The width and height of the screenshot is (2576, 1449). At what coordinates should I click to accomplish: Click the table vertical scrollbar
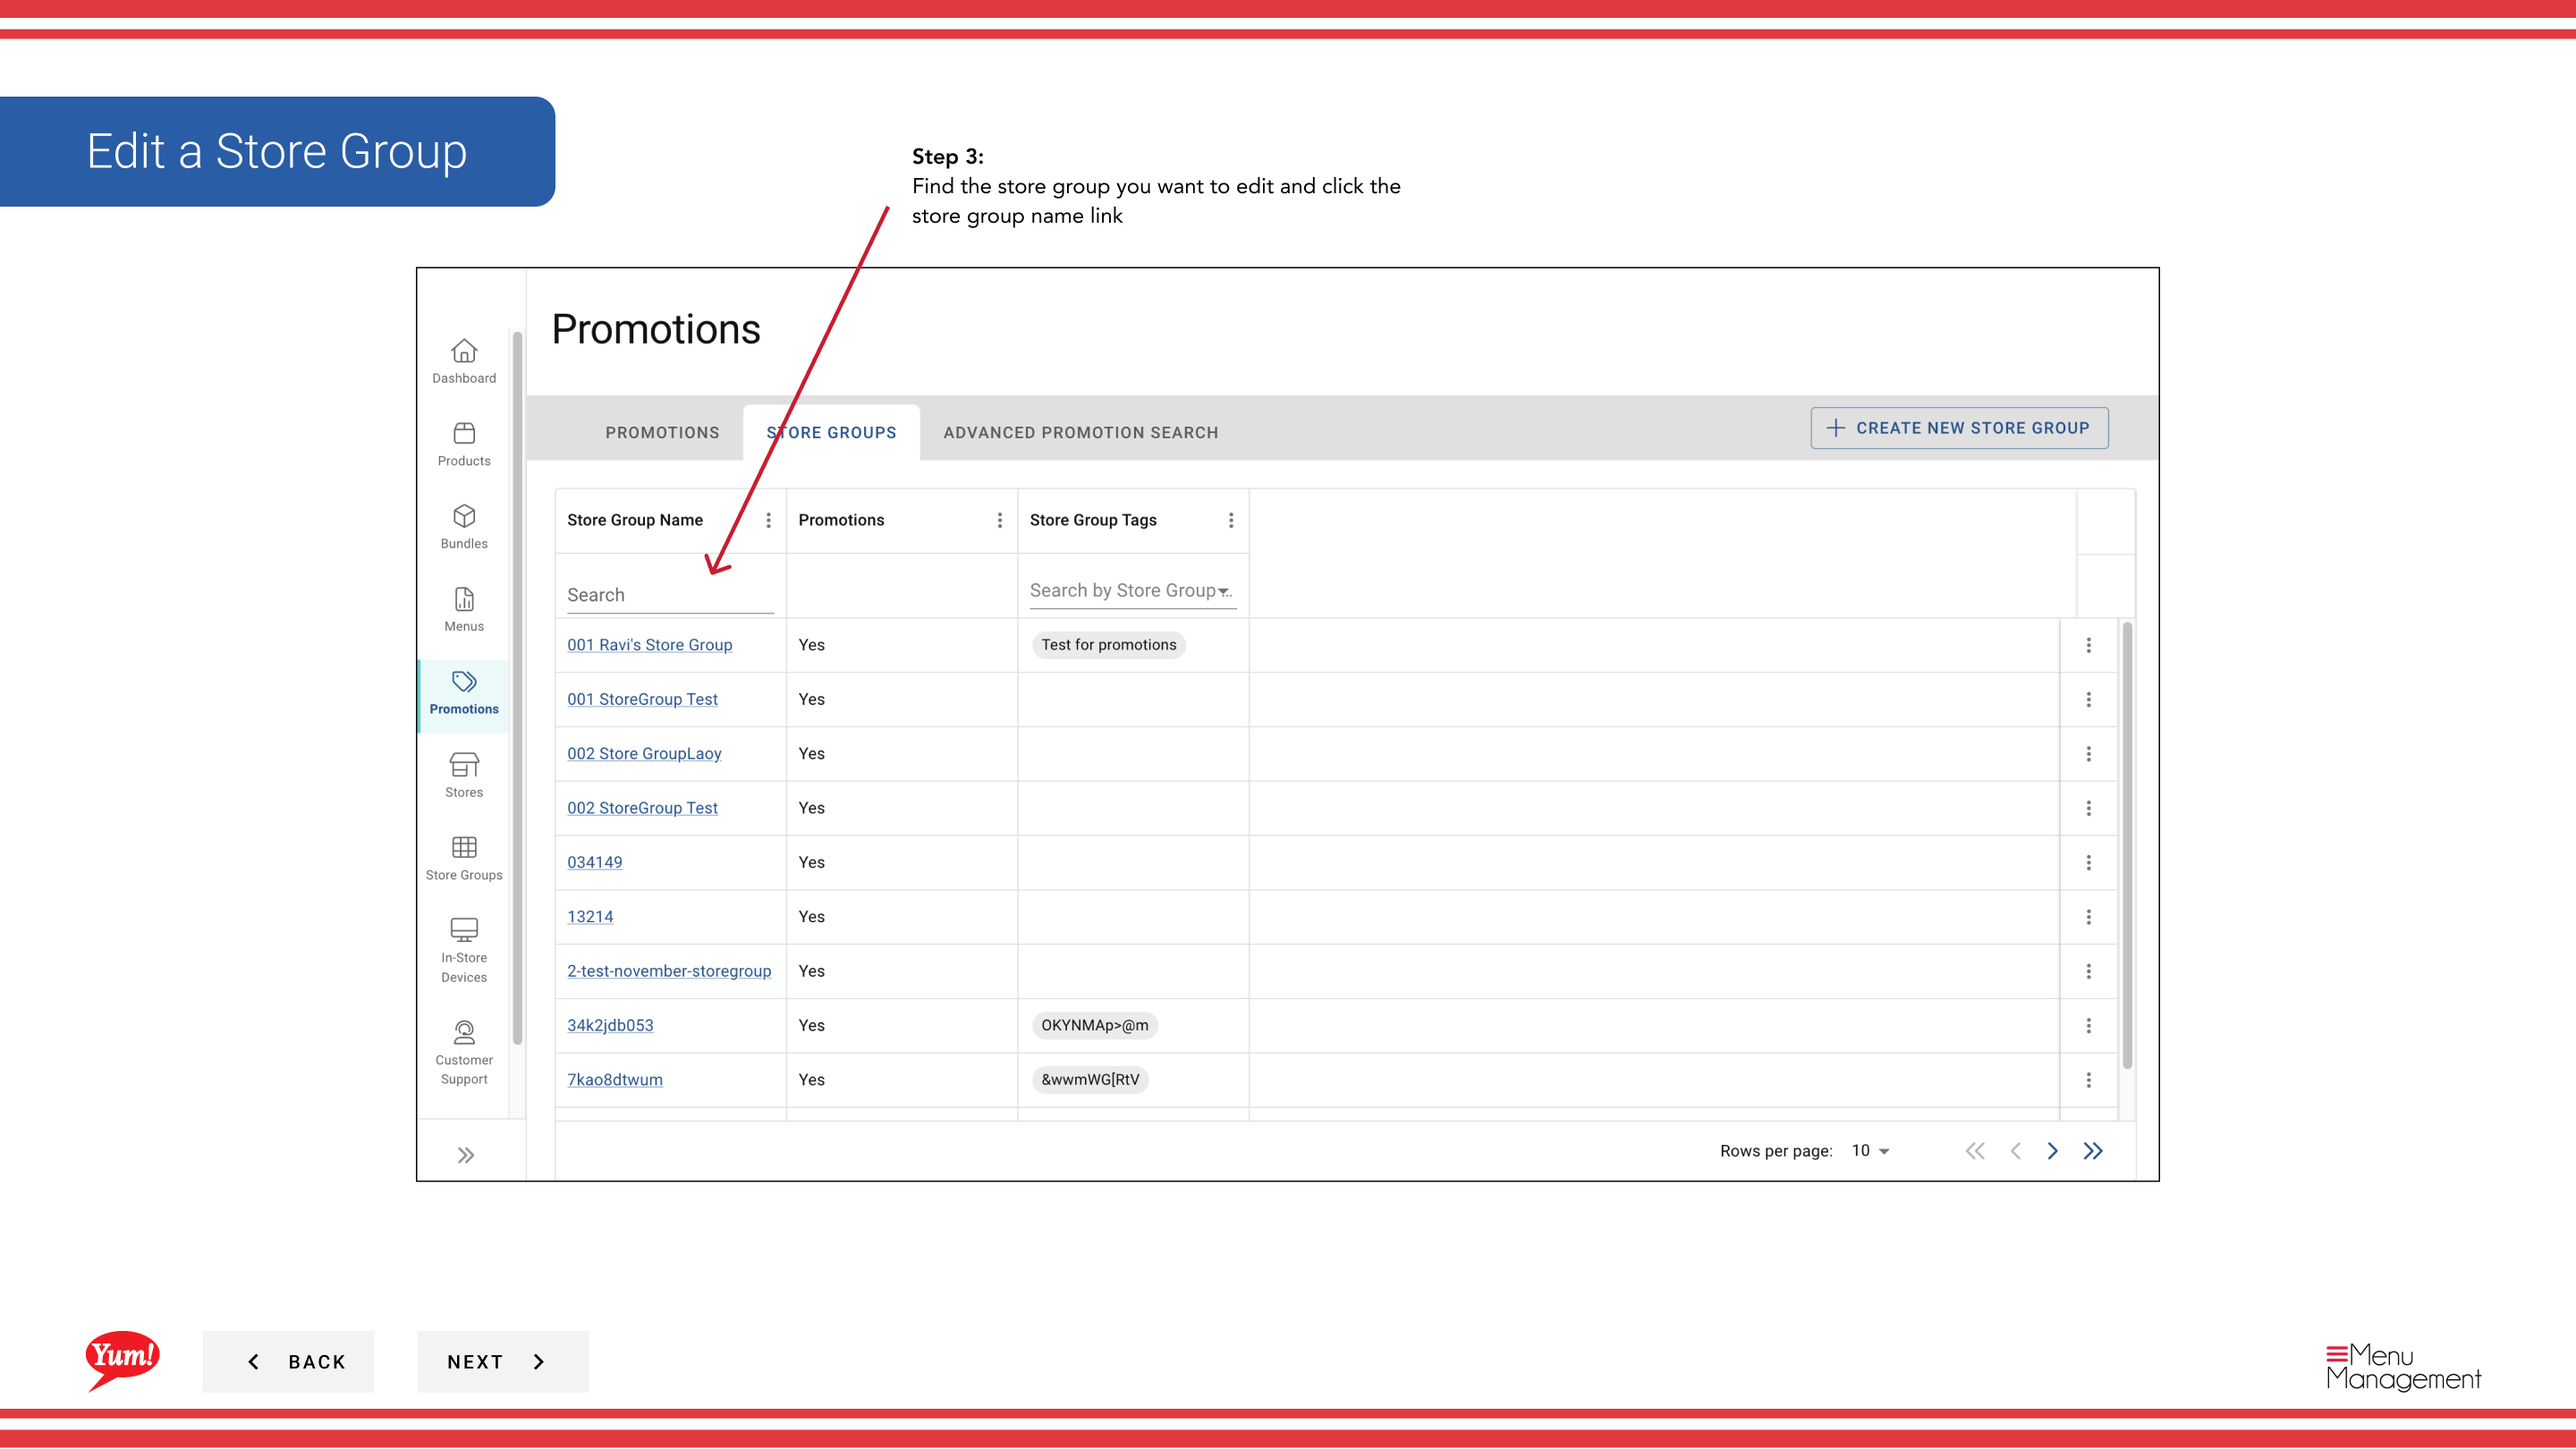click(x=2127, y=846)
